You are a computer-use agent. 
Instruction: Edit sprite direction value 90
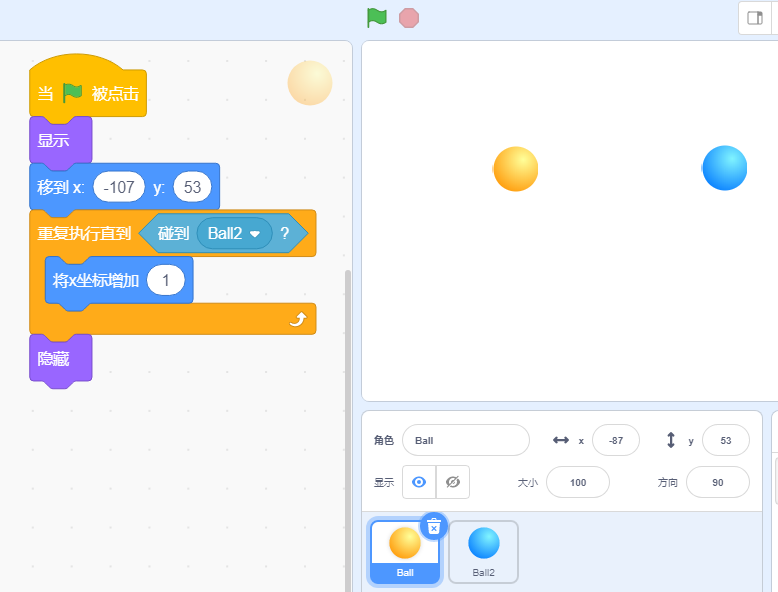[x=717, y=482]
